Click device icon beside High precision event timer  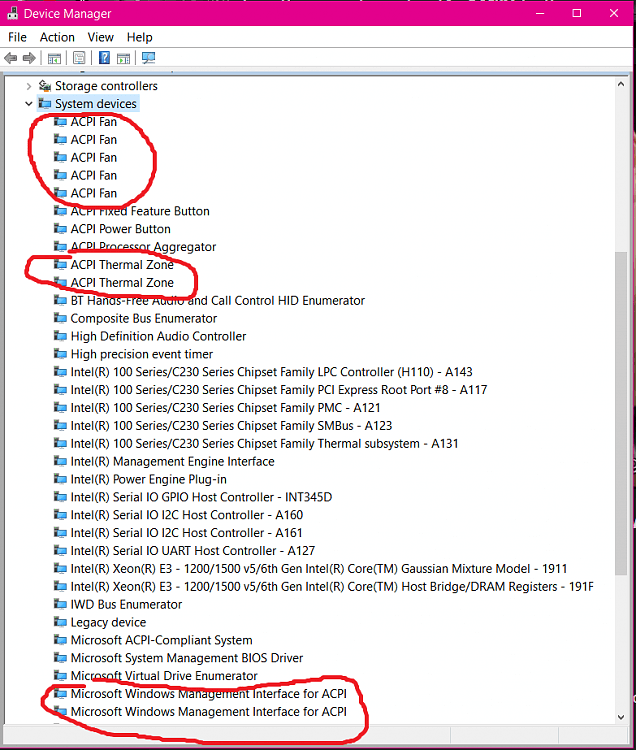coord(60,354)
